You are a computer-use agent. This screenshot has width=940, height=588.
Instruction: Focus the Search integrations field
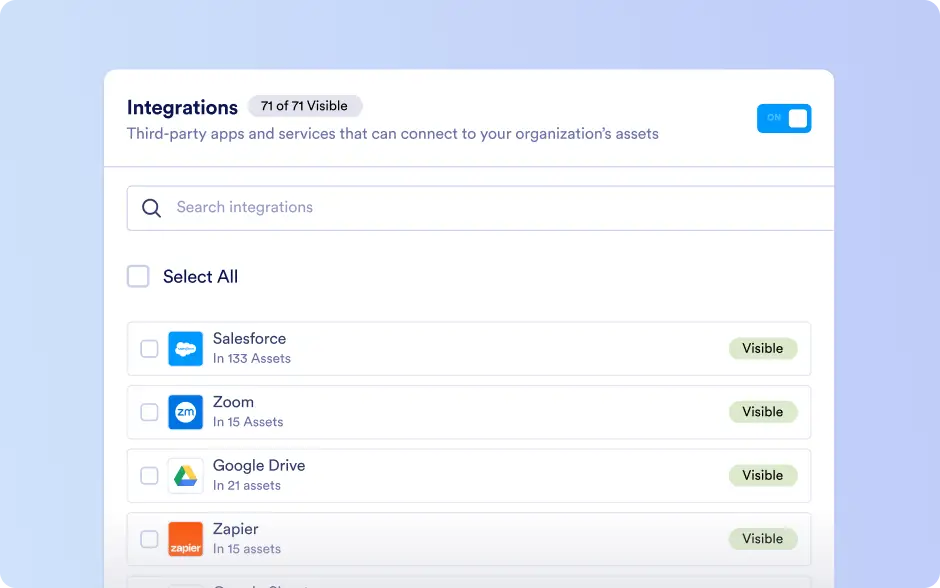(480, 208)
